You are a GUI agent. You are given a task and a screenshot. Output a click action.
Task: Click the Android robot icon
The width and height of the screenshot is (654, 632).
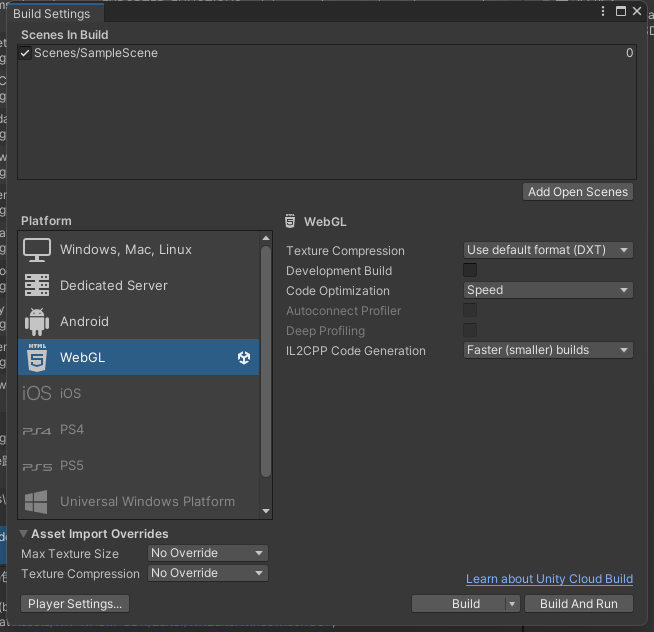tap(37, 322)
